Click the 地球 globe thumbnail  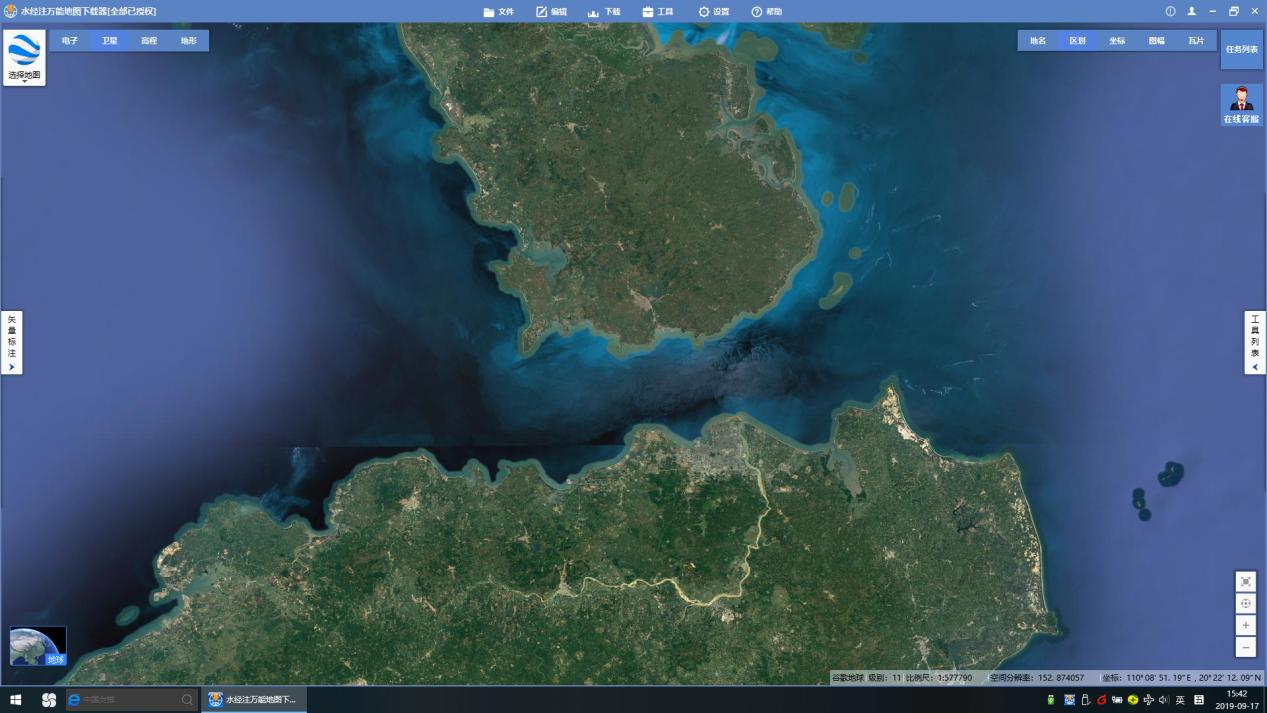pyautogui.click(x=38, y=646)
